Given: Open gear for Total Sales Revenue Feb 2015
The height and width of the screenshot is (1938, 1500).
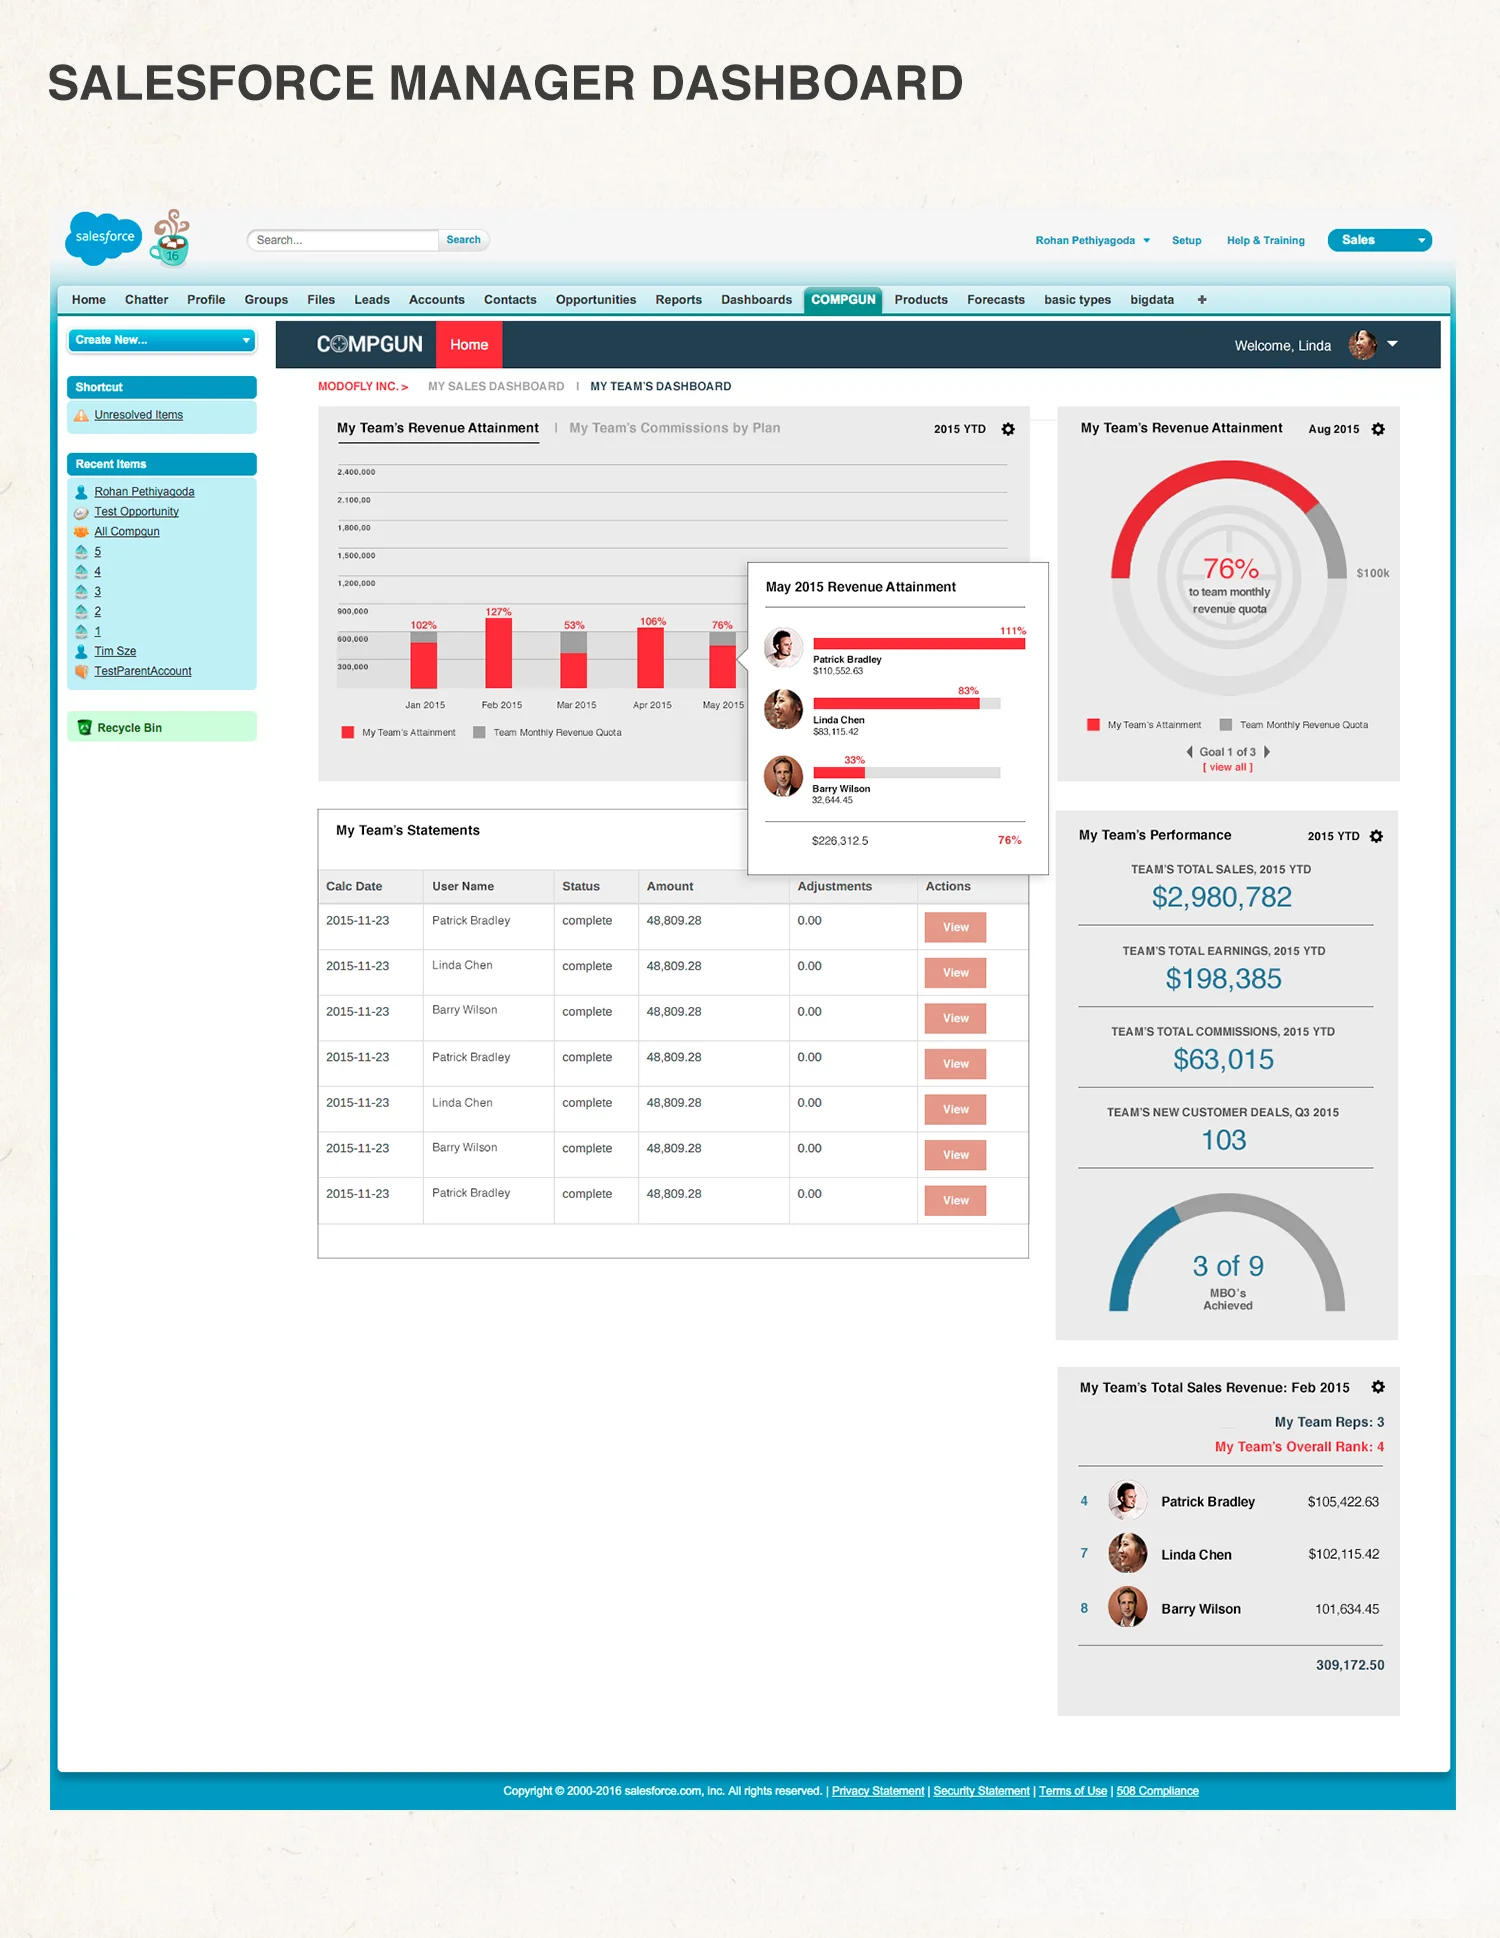Looking at the screenshot, I should point(1378,1387).
